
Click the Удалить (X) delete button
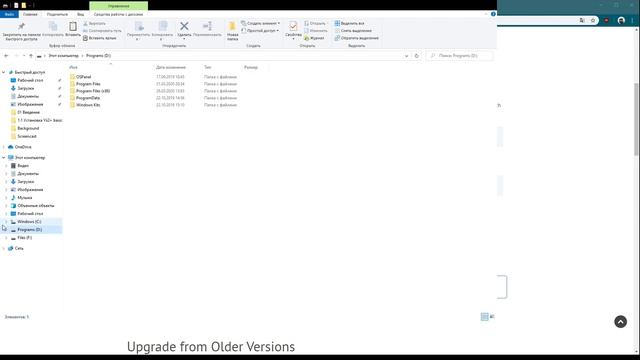pyautogui.click(x=184, y=31)
